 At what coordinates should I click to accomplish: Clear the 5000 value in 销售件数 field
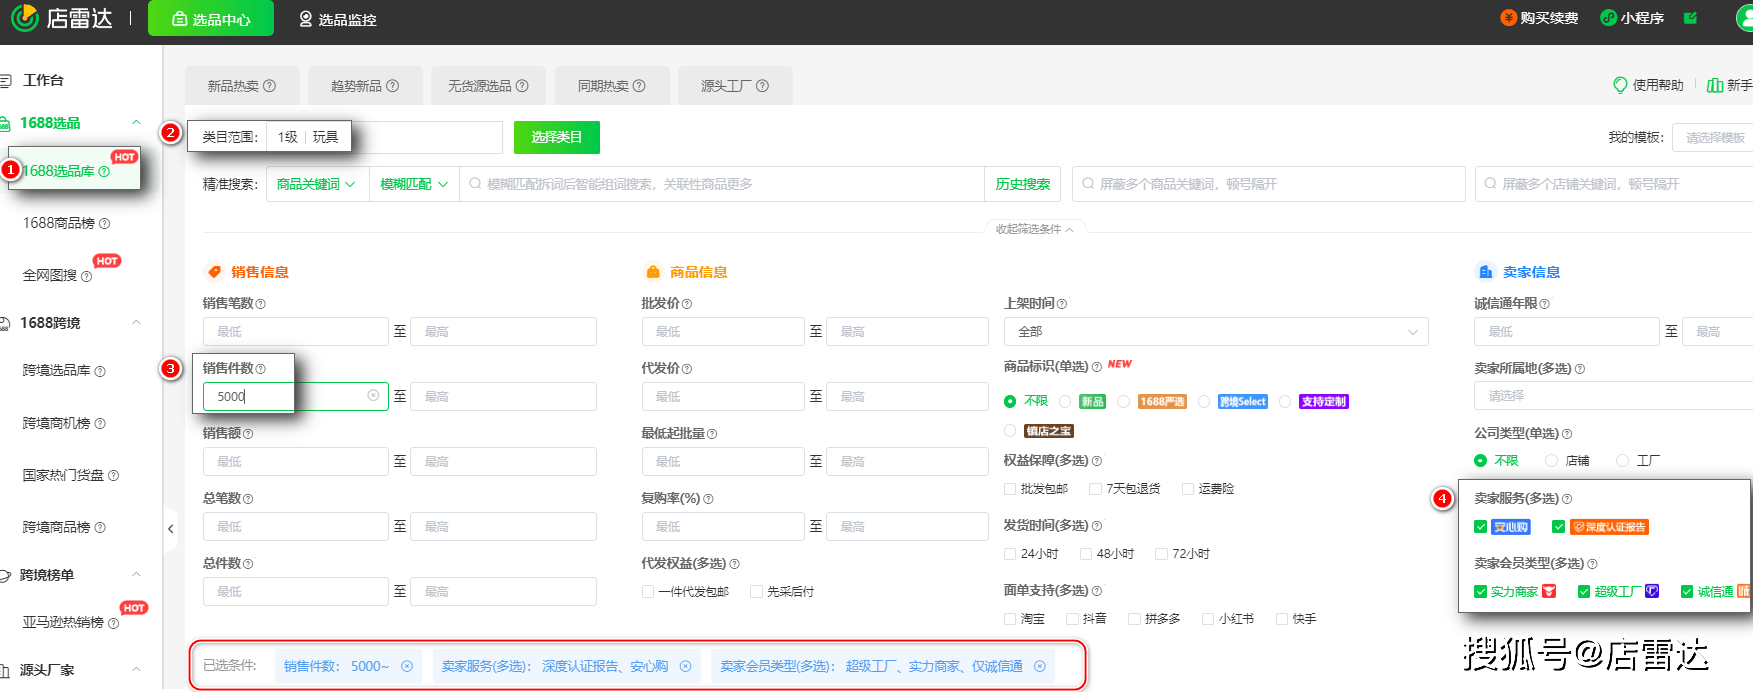point(373,396)
